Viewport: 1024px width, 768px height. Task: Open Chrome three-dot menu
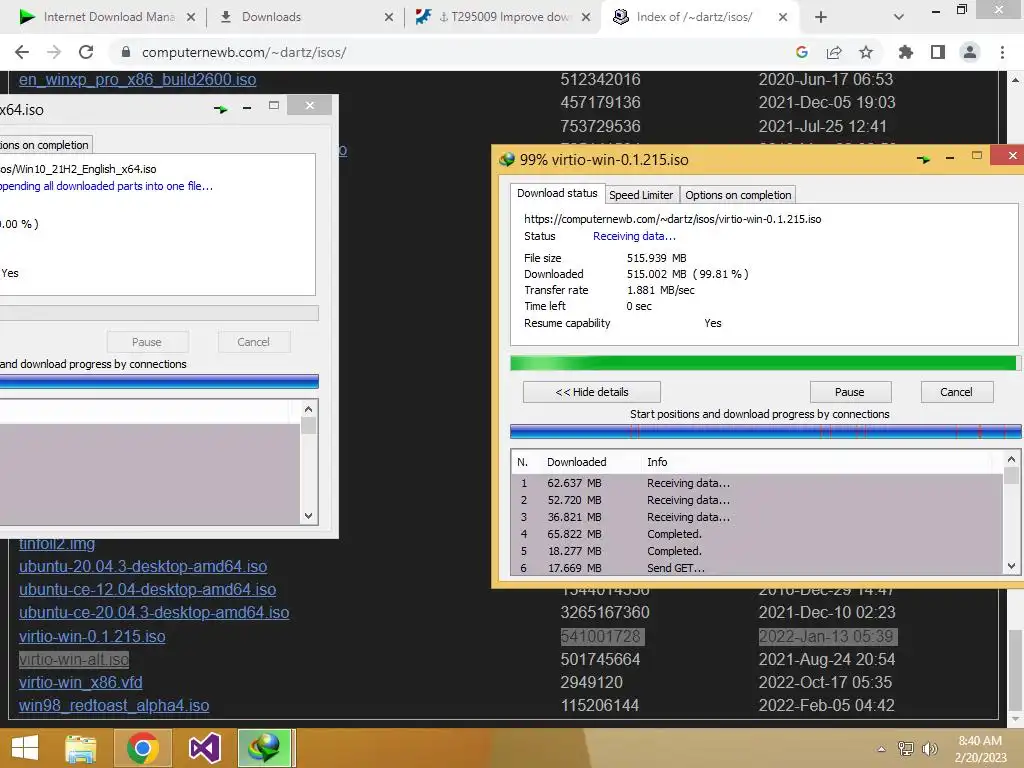pos(1002,52)
